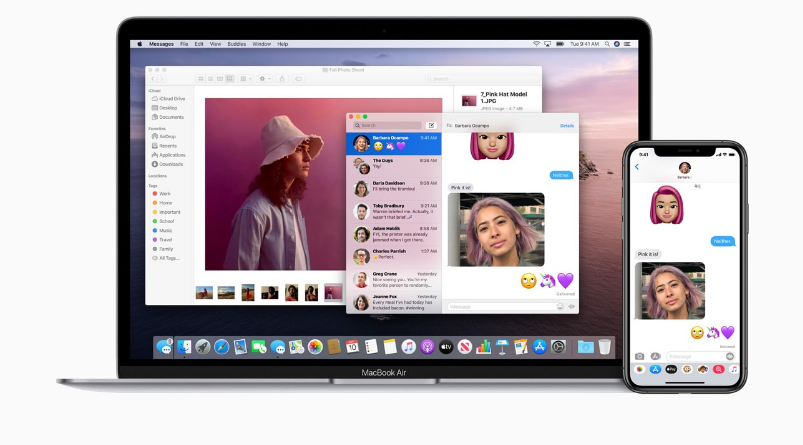Open Maps in the dock
Screen dimensions: 803x445
pyautogui.click(x=296, y=347)
